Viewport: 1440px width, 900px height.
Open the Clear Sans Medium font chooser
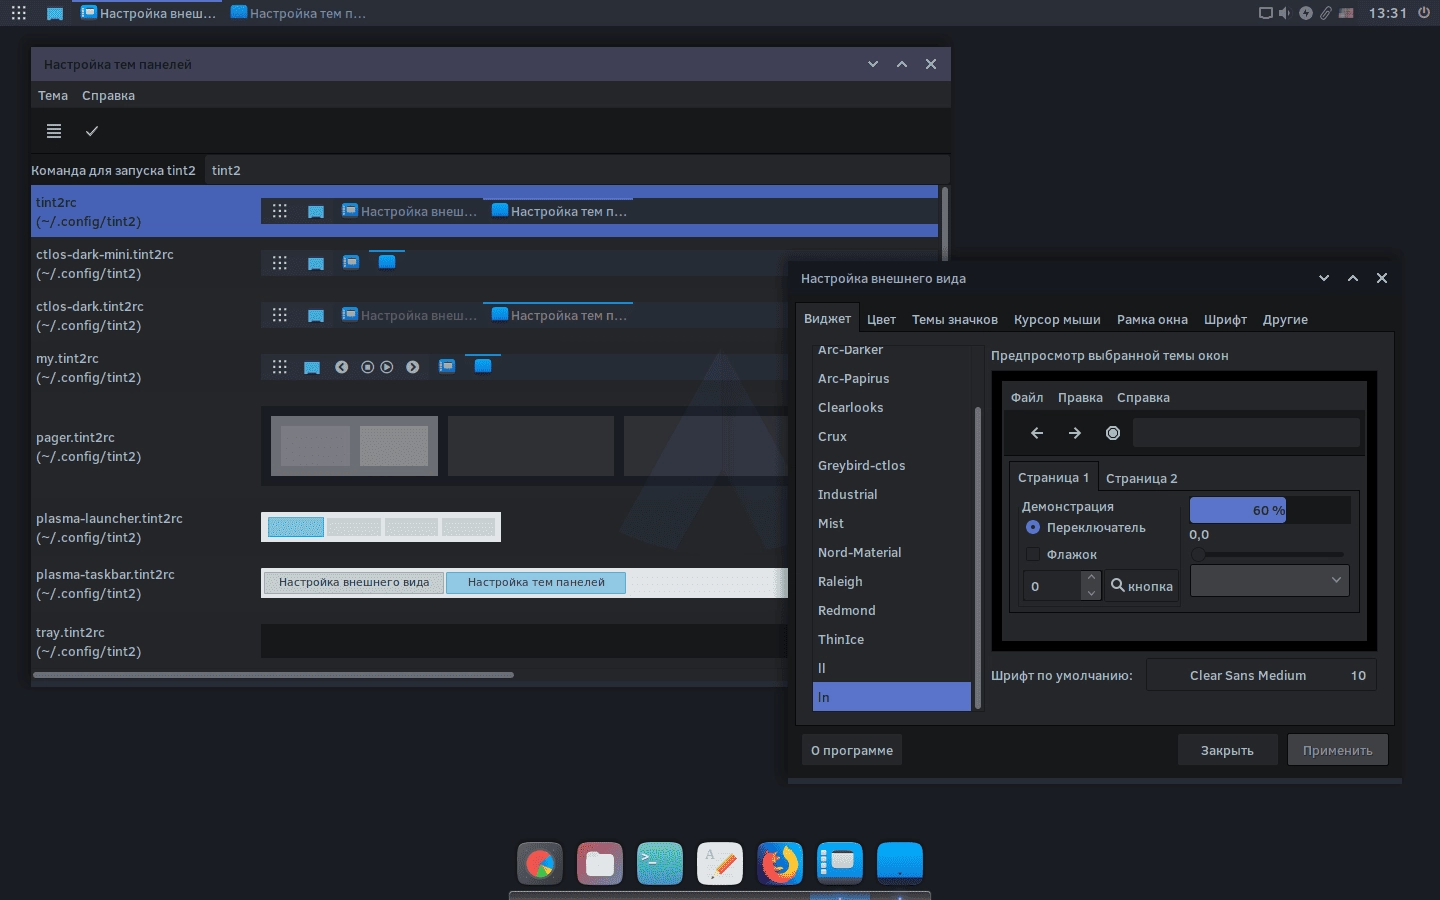click(1262, 675)
